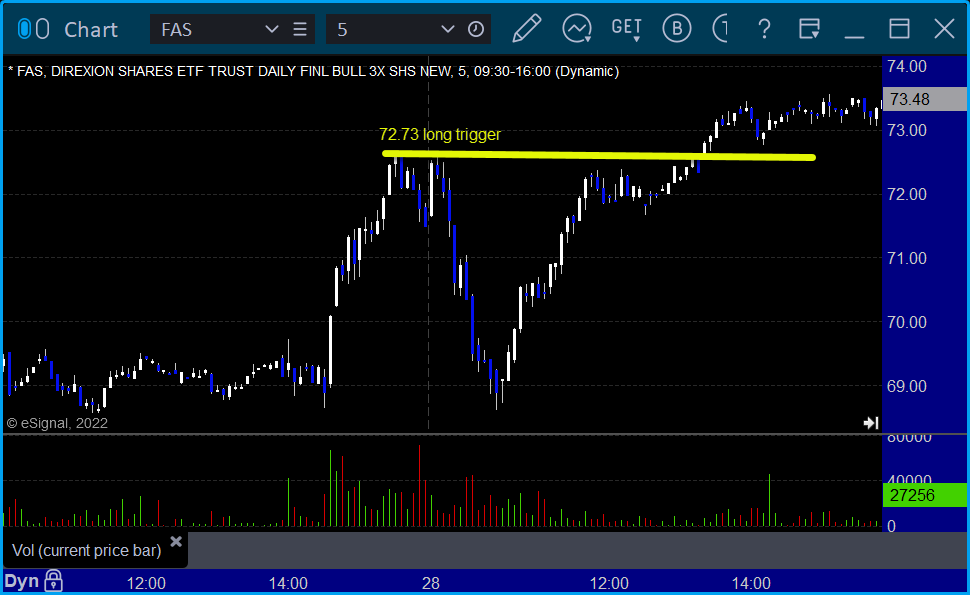970x595 pixels.
Task: Click the volume value 27256 marker
Action: (x=925, y=495)
